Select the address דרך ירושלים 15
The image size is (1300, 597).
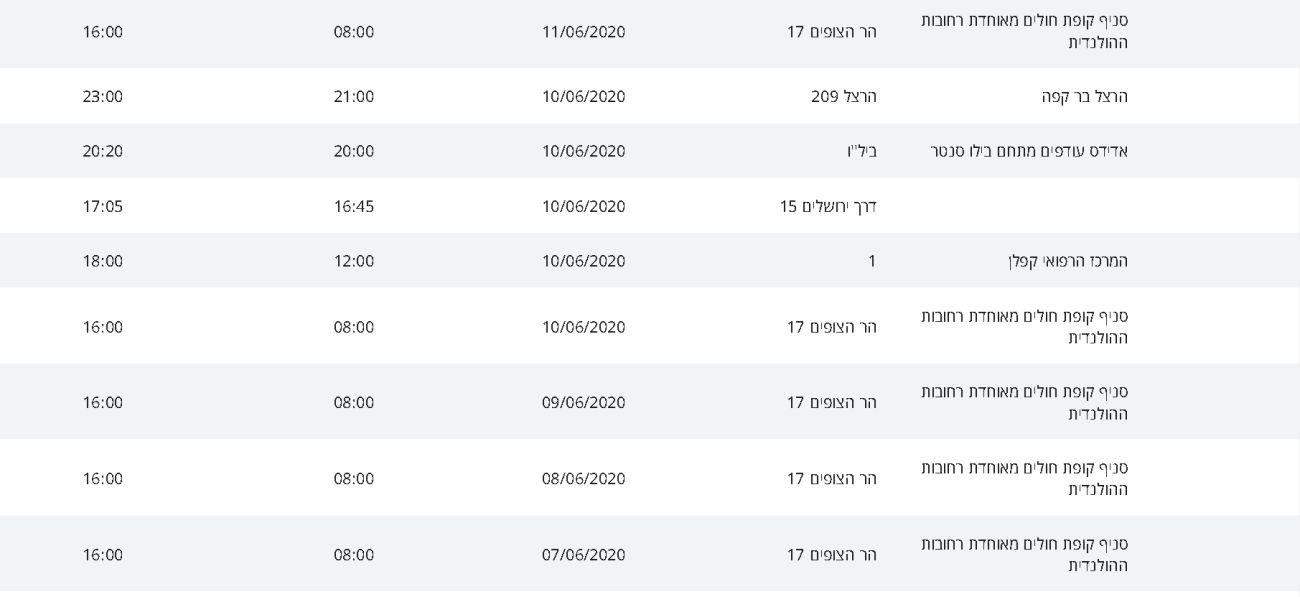click(828, 207)
